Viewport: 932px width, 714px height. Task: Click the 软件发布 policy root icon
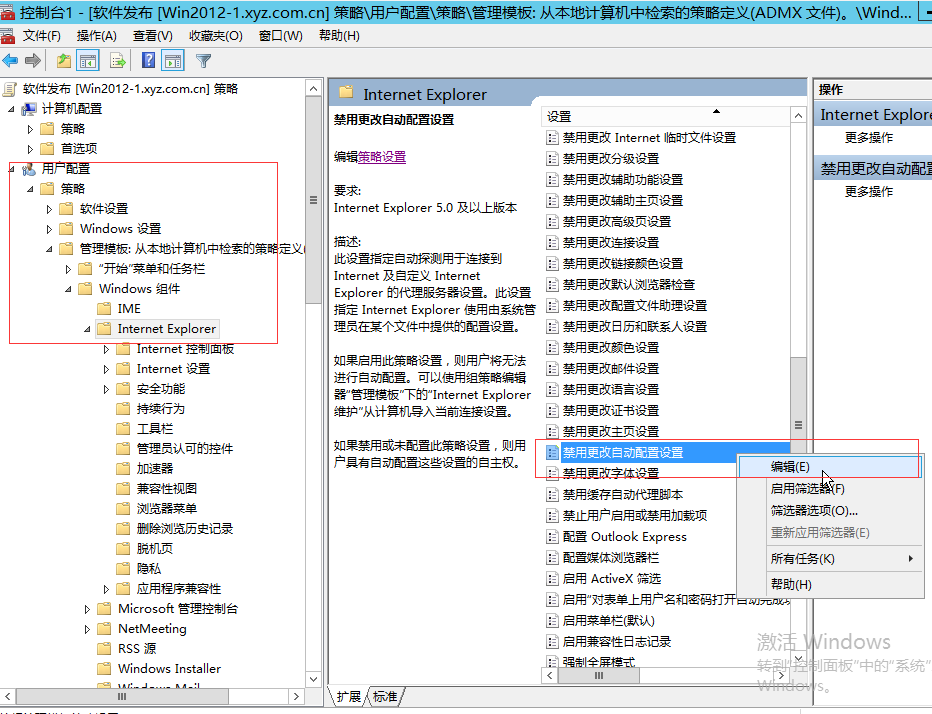click(x=10, y=89)
